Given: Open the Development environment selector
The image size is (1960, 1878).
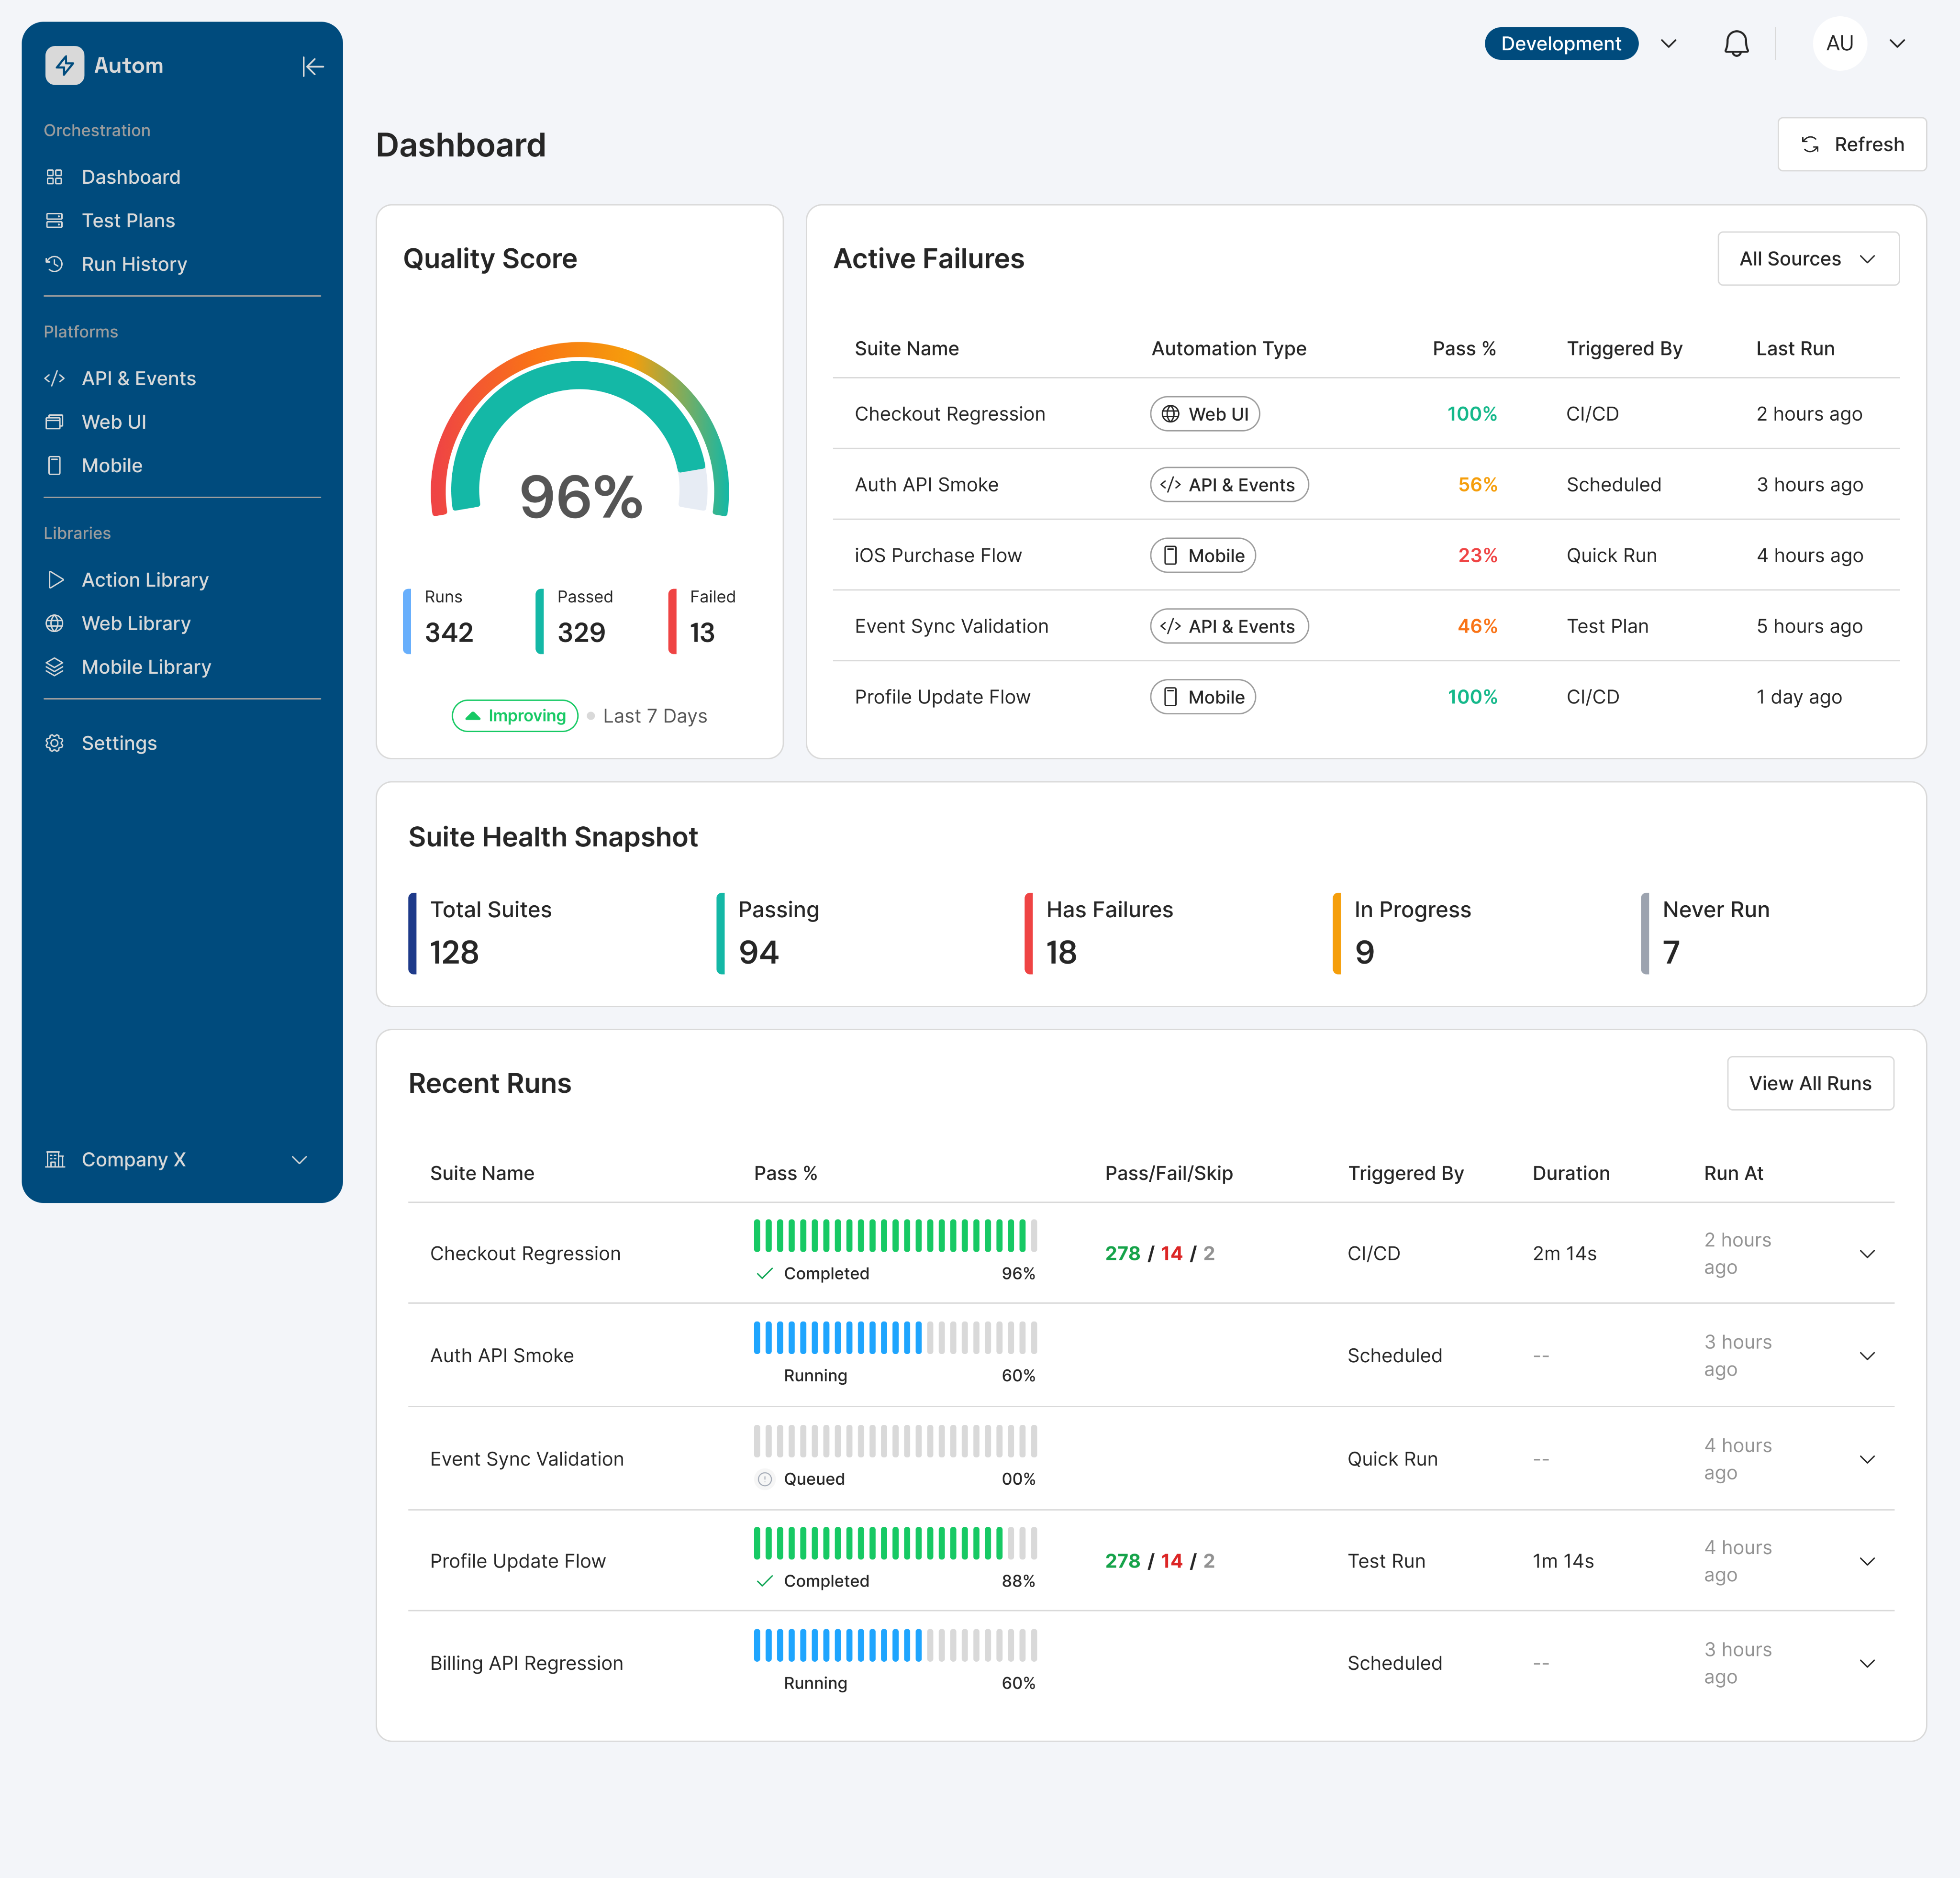Looking at the screenshot, I should coord(1561,43).
